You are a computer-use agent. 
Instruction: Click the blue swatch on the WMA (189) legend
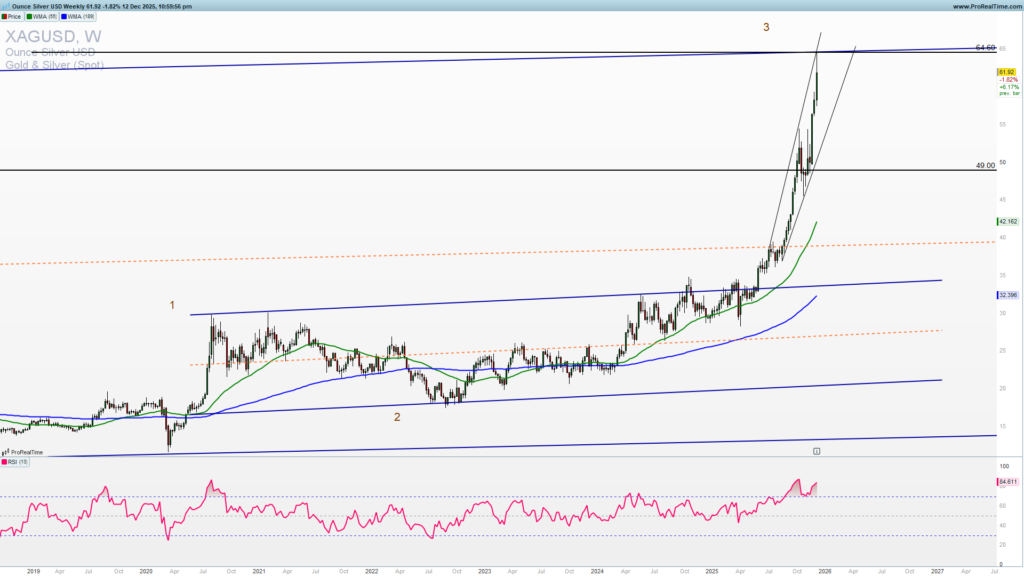[64, 16]
